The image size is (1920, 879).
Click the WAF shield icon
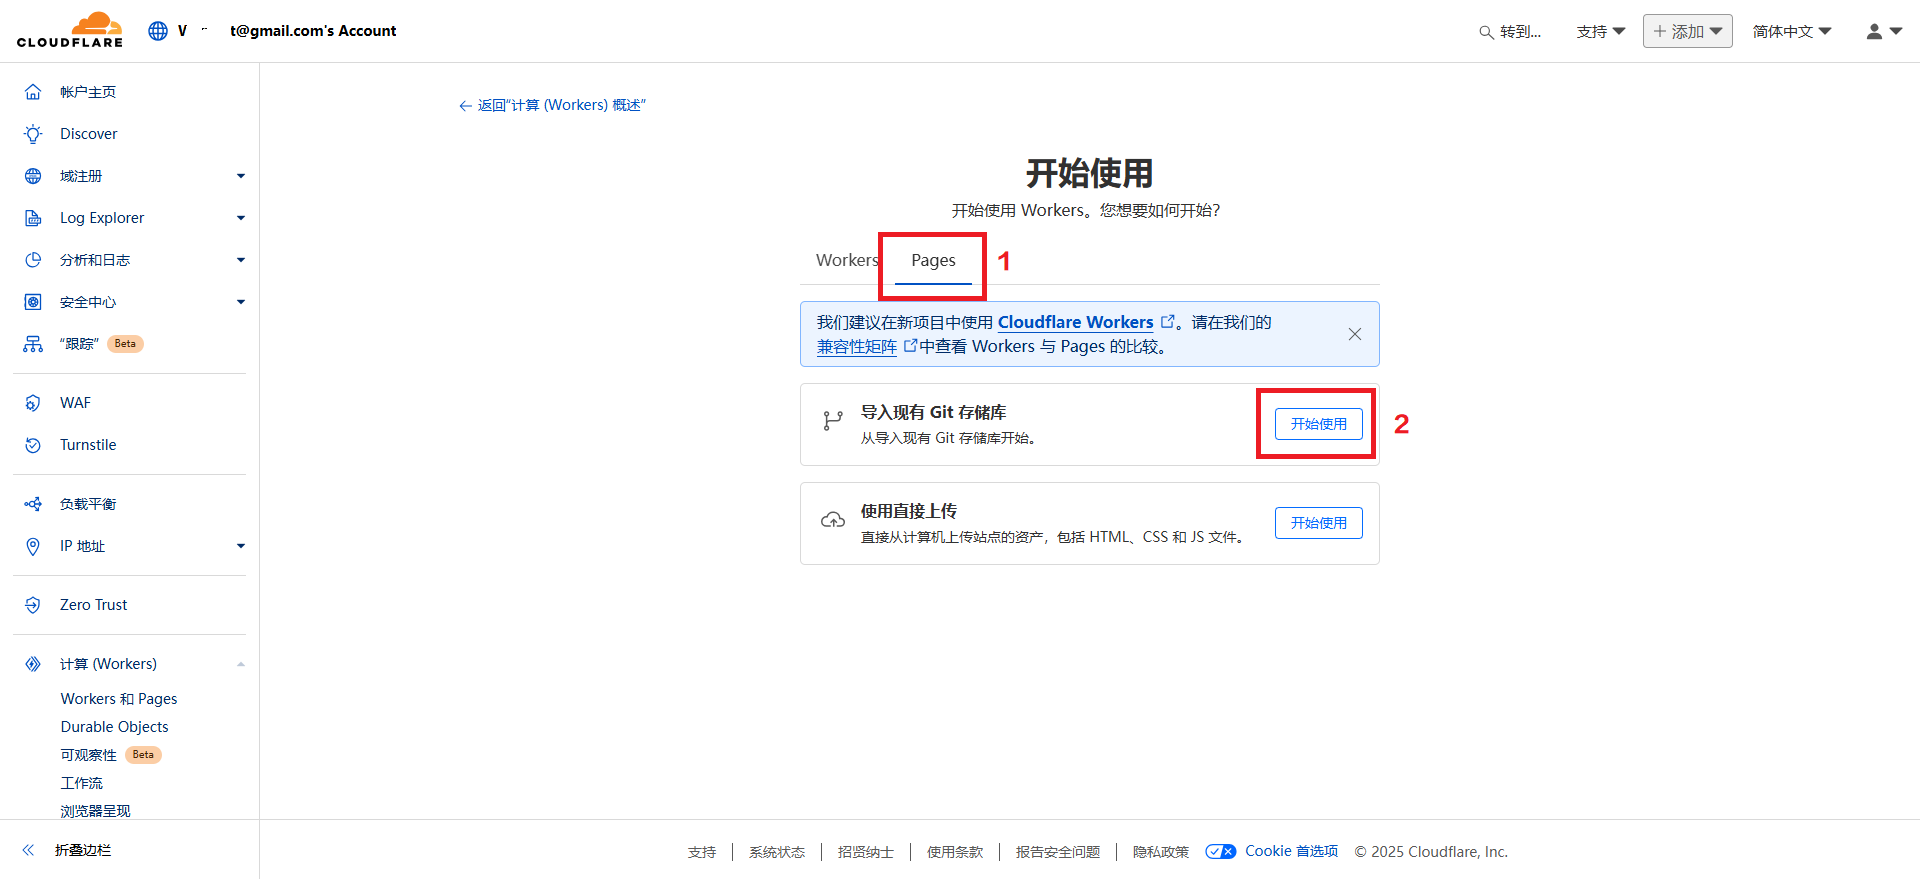(x=33, y=403)
